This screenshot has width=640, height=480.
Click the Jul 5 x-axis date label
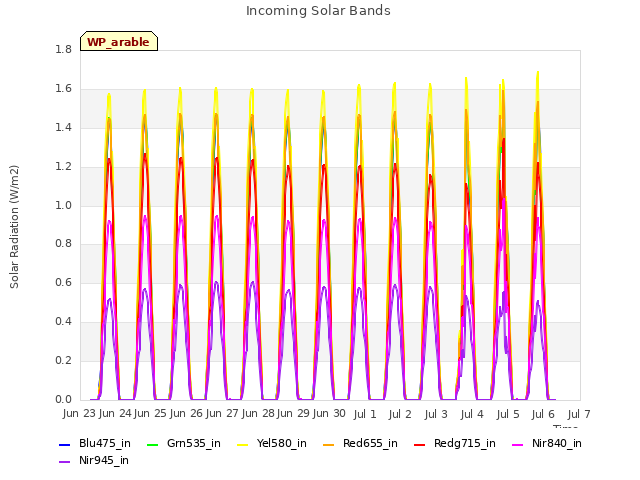point(508,414)
